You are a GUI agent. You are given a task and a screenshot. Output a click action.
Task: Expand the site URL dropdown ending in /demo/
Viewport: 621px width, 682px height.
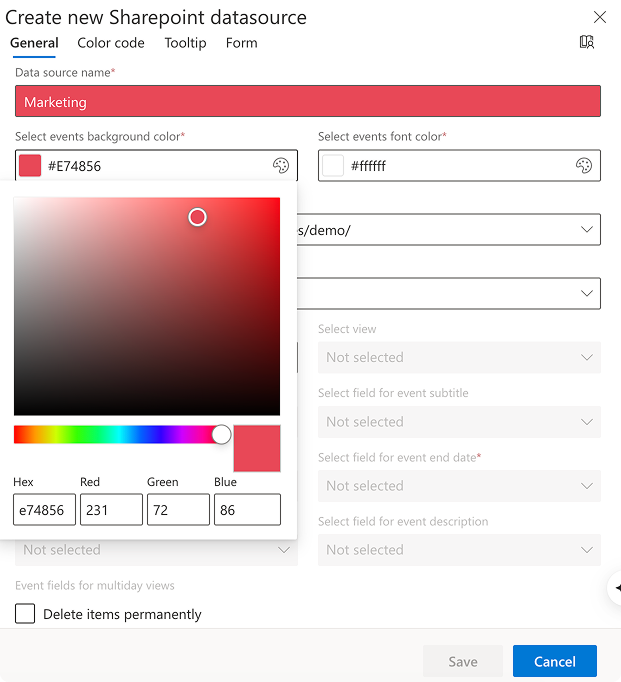coord(586,230)
